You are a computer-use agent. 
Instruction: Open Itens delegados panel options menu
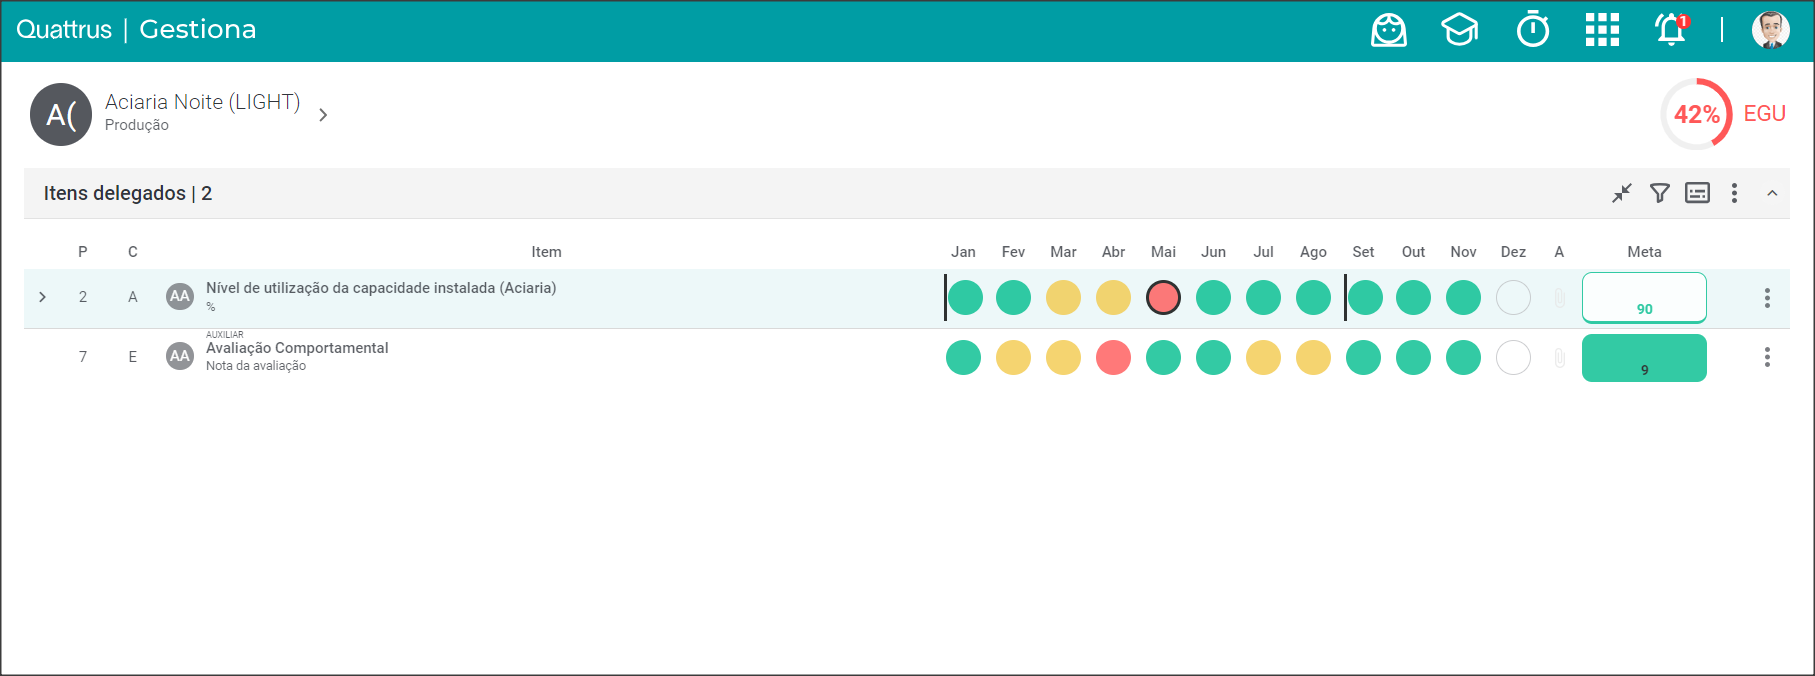point(1734,193)
